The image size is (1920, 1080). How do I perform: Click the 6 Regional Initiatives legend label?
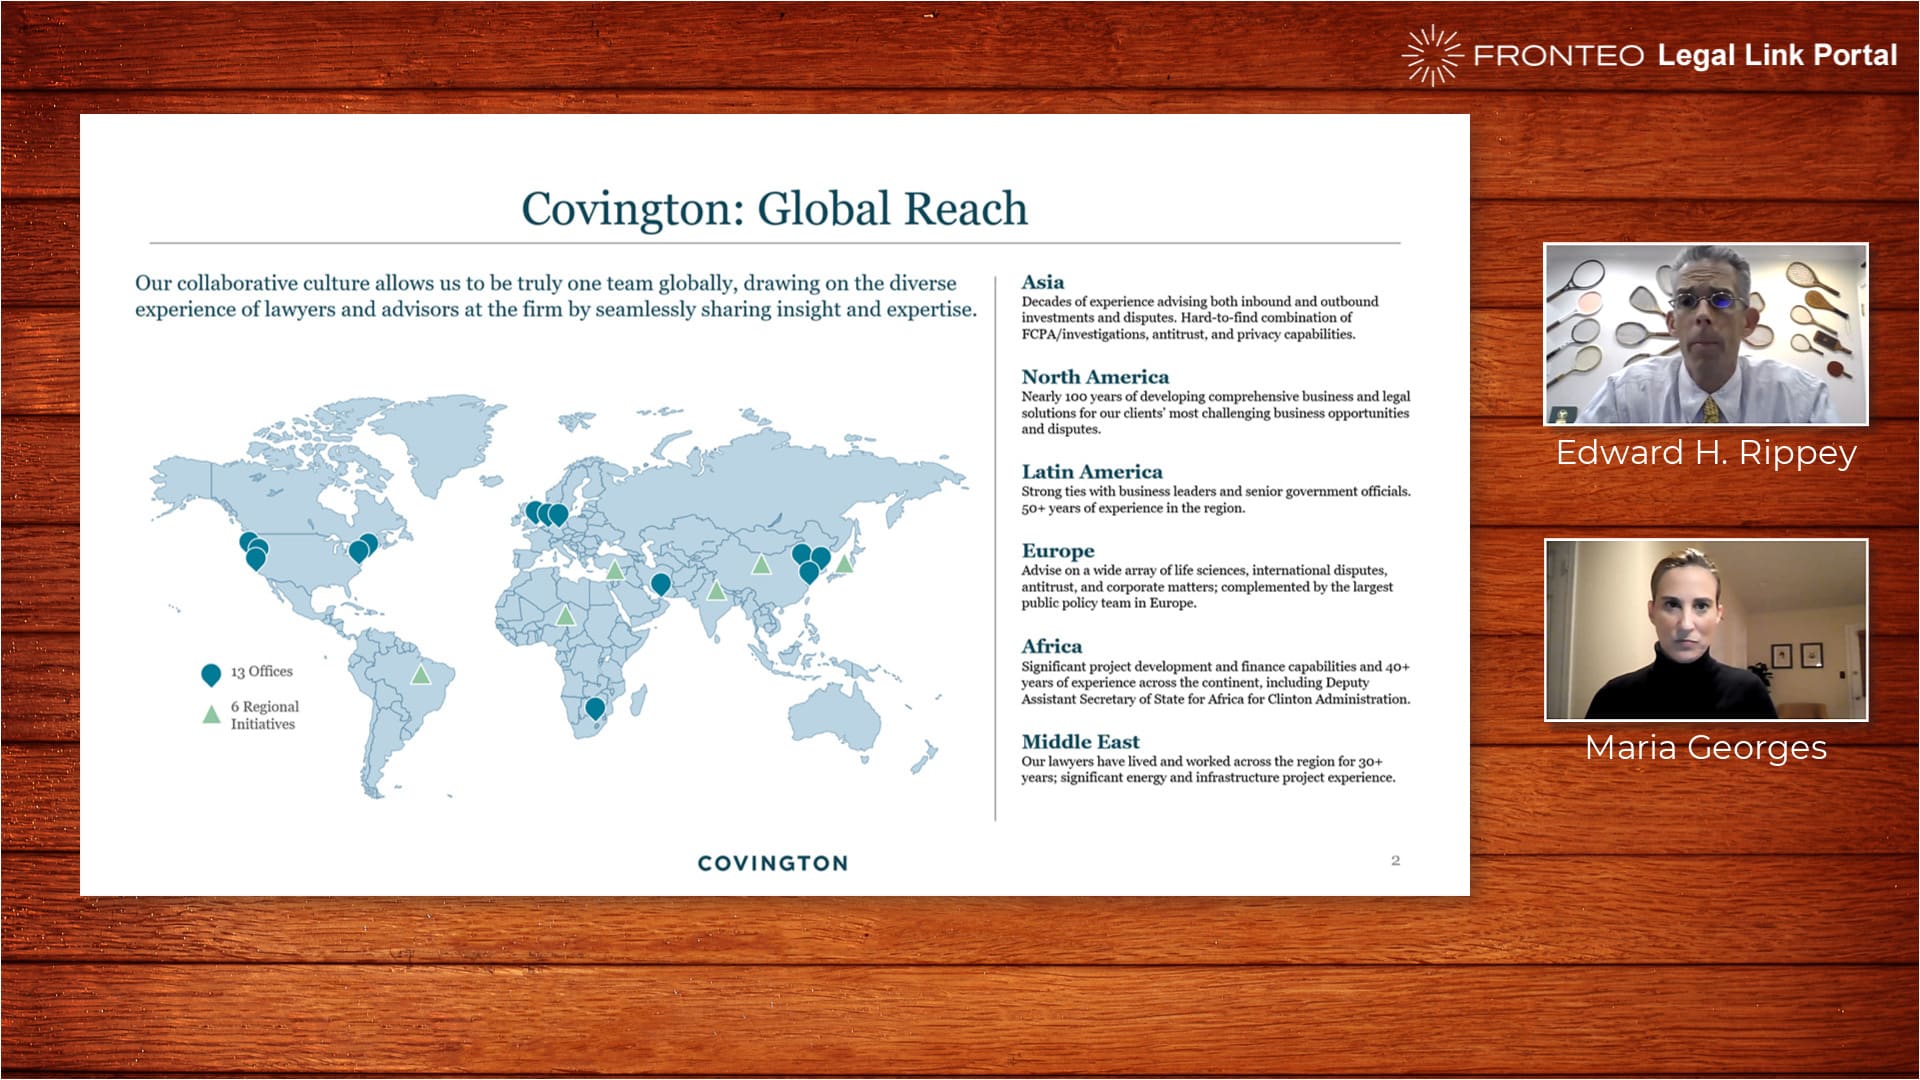click(x=265, y=715)
